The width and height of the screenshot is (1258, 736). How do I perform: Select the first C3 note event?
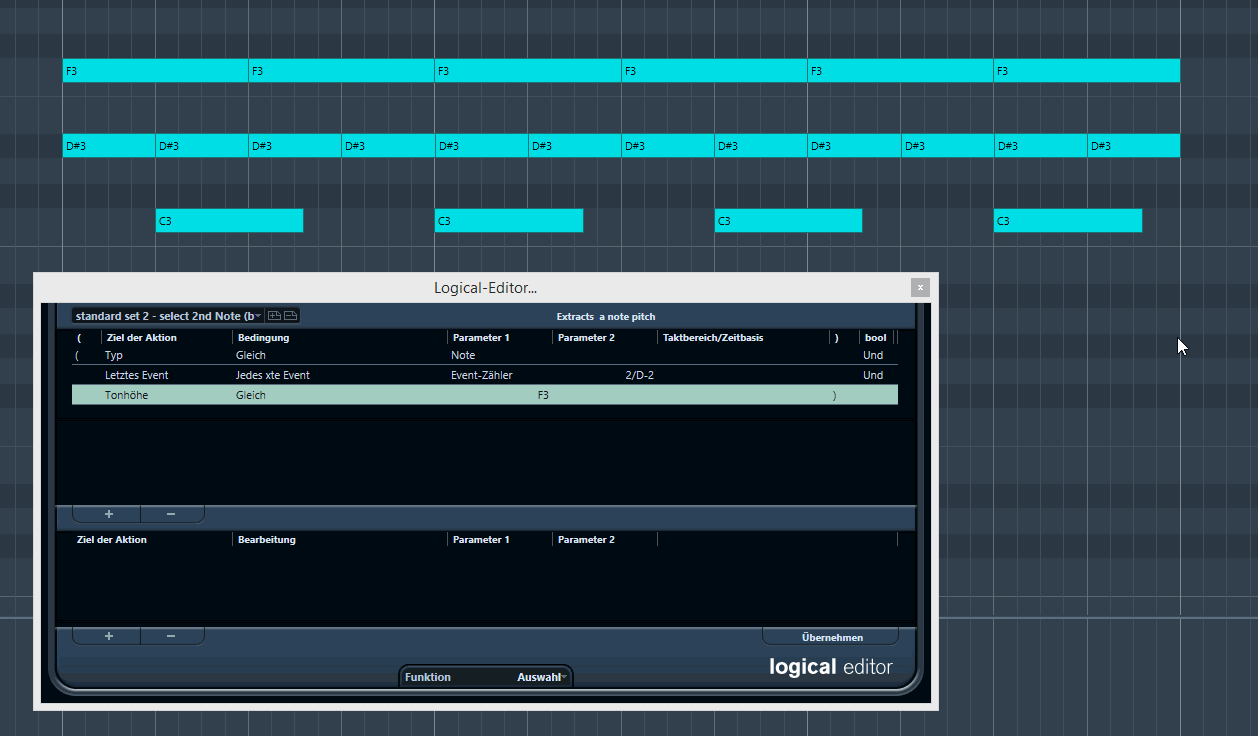pos(229,221)
